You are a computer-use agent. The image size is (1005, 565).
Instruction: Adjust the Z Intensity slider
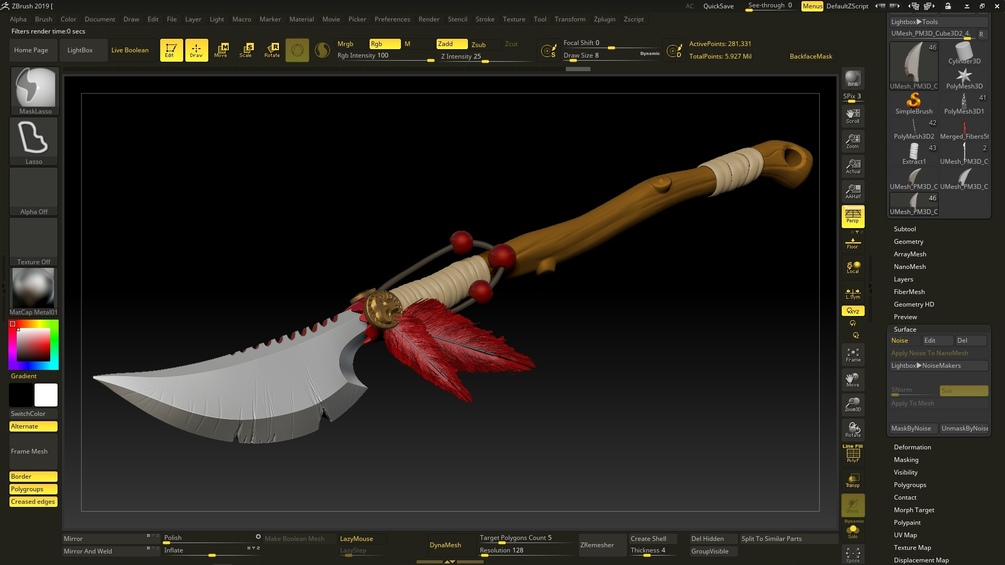coord(485,56)
